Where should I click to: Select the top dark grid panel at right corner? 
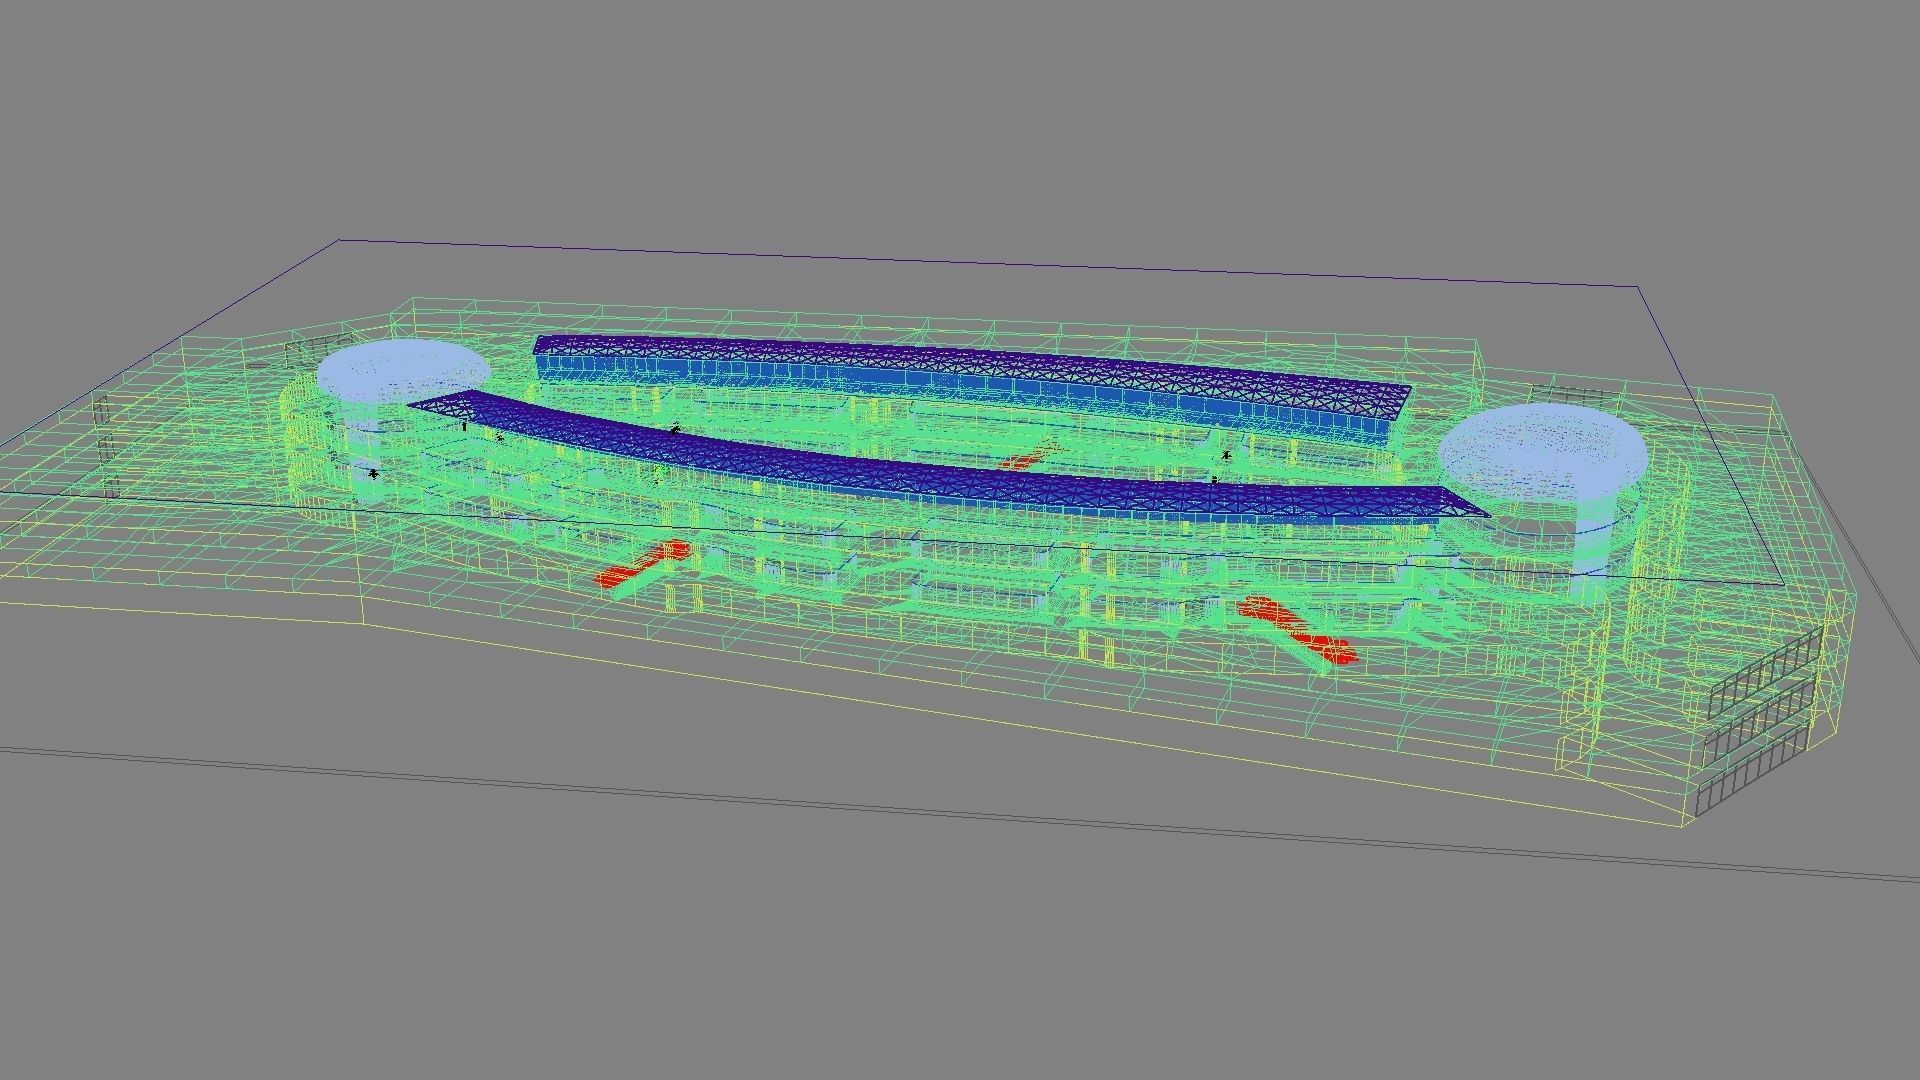(1766, 672)
